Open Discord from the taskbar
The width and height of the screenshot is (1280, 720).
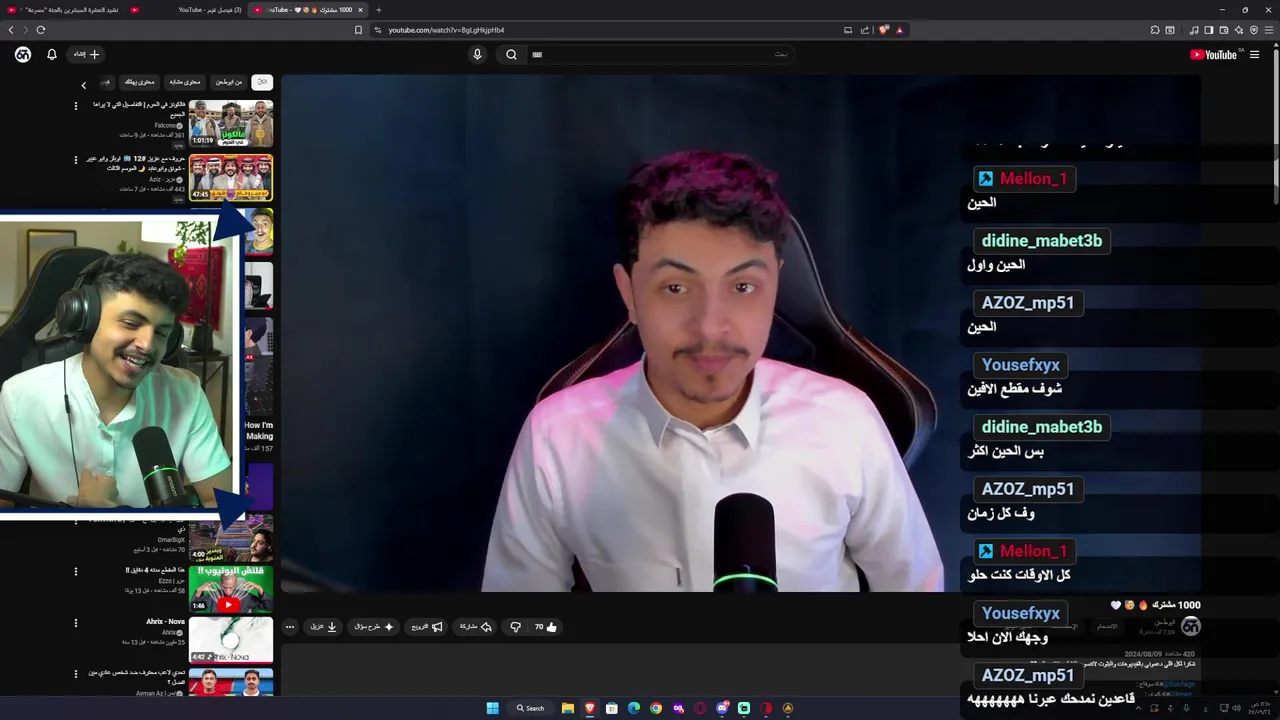point(722,708)
